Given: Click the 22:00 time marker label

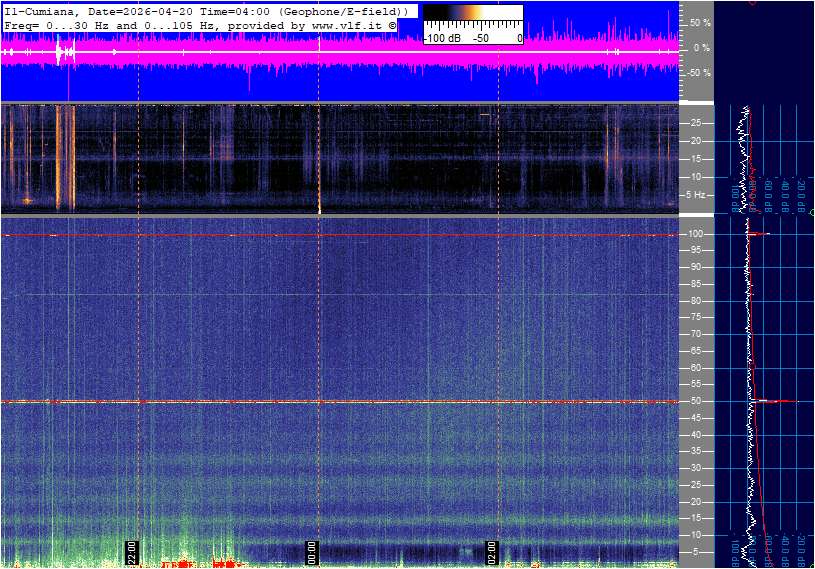Looking at the screenshot, I should pos(130,551).
